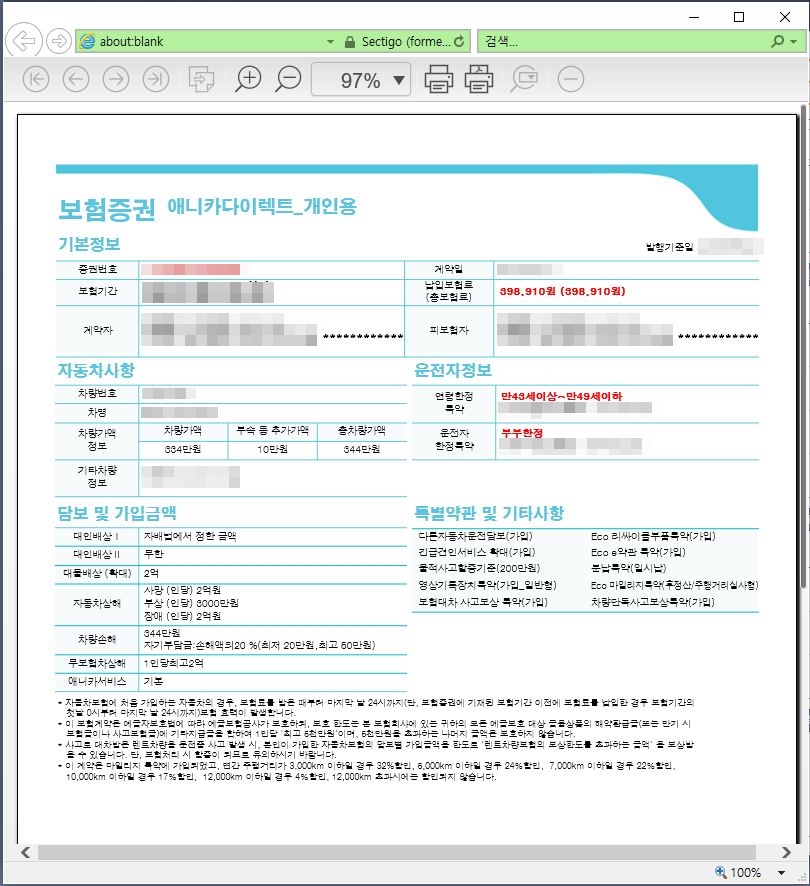Click the 100% zoom status bar indicator
Image resolution: width=810 pixels, height=886 pixels.
pyautogui.click(x=738, y=872)
